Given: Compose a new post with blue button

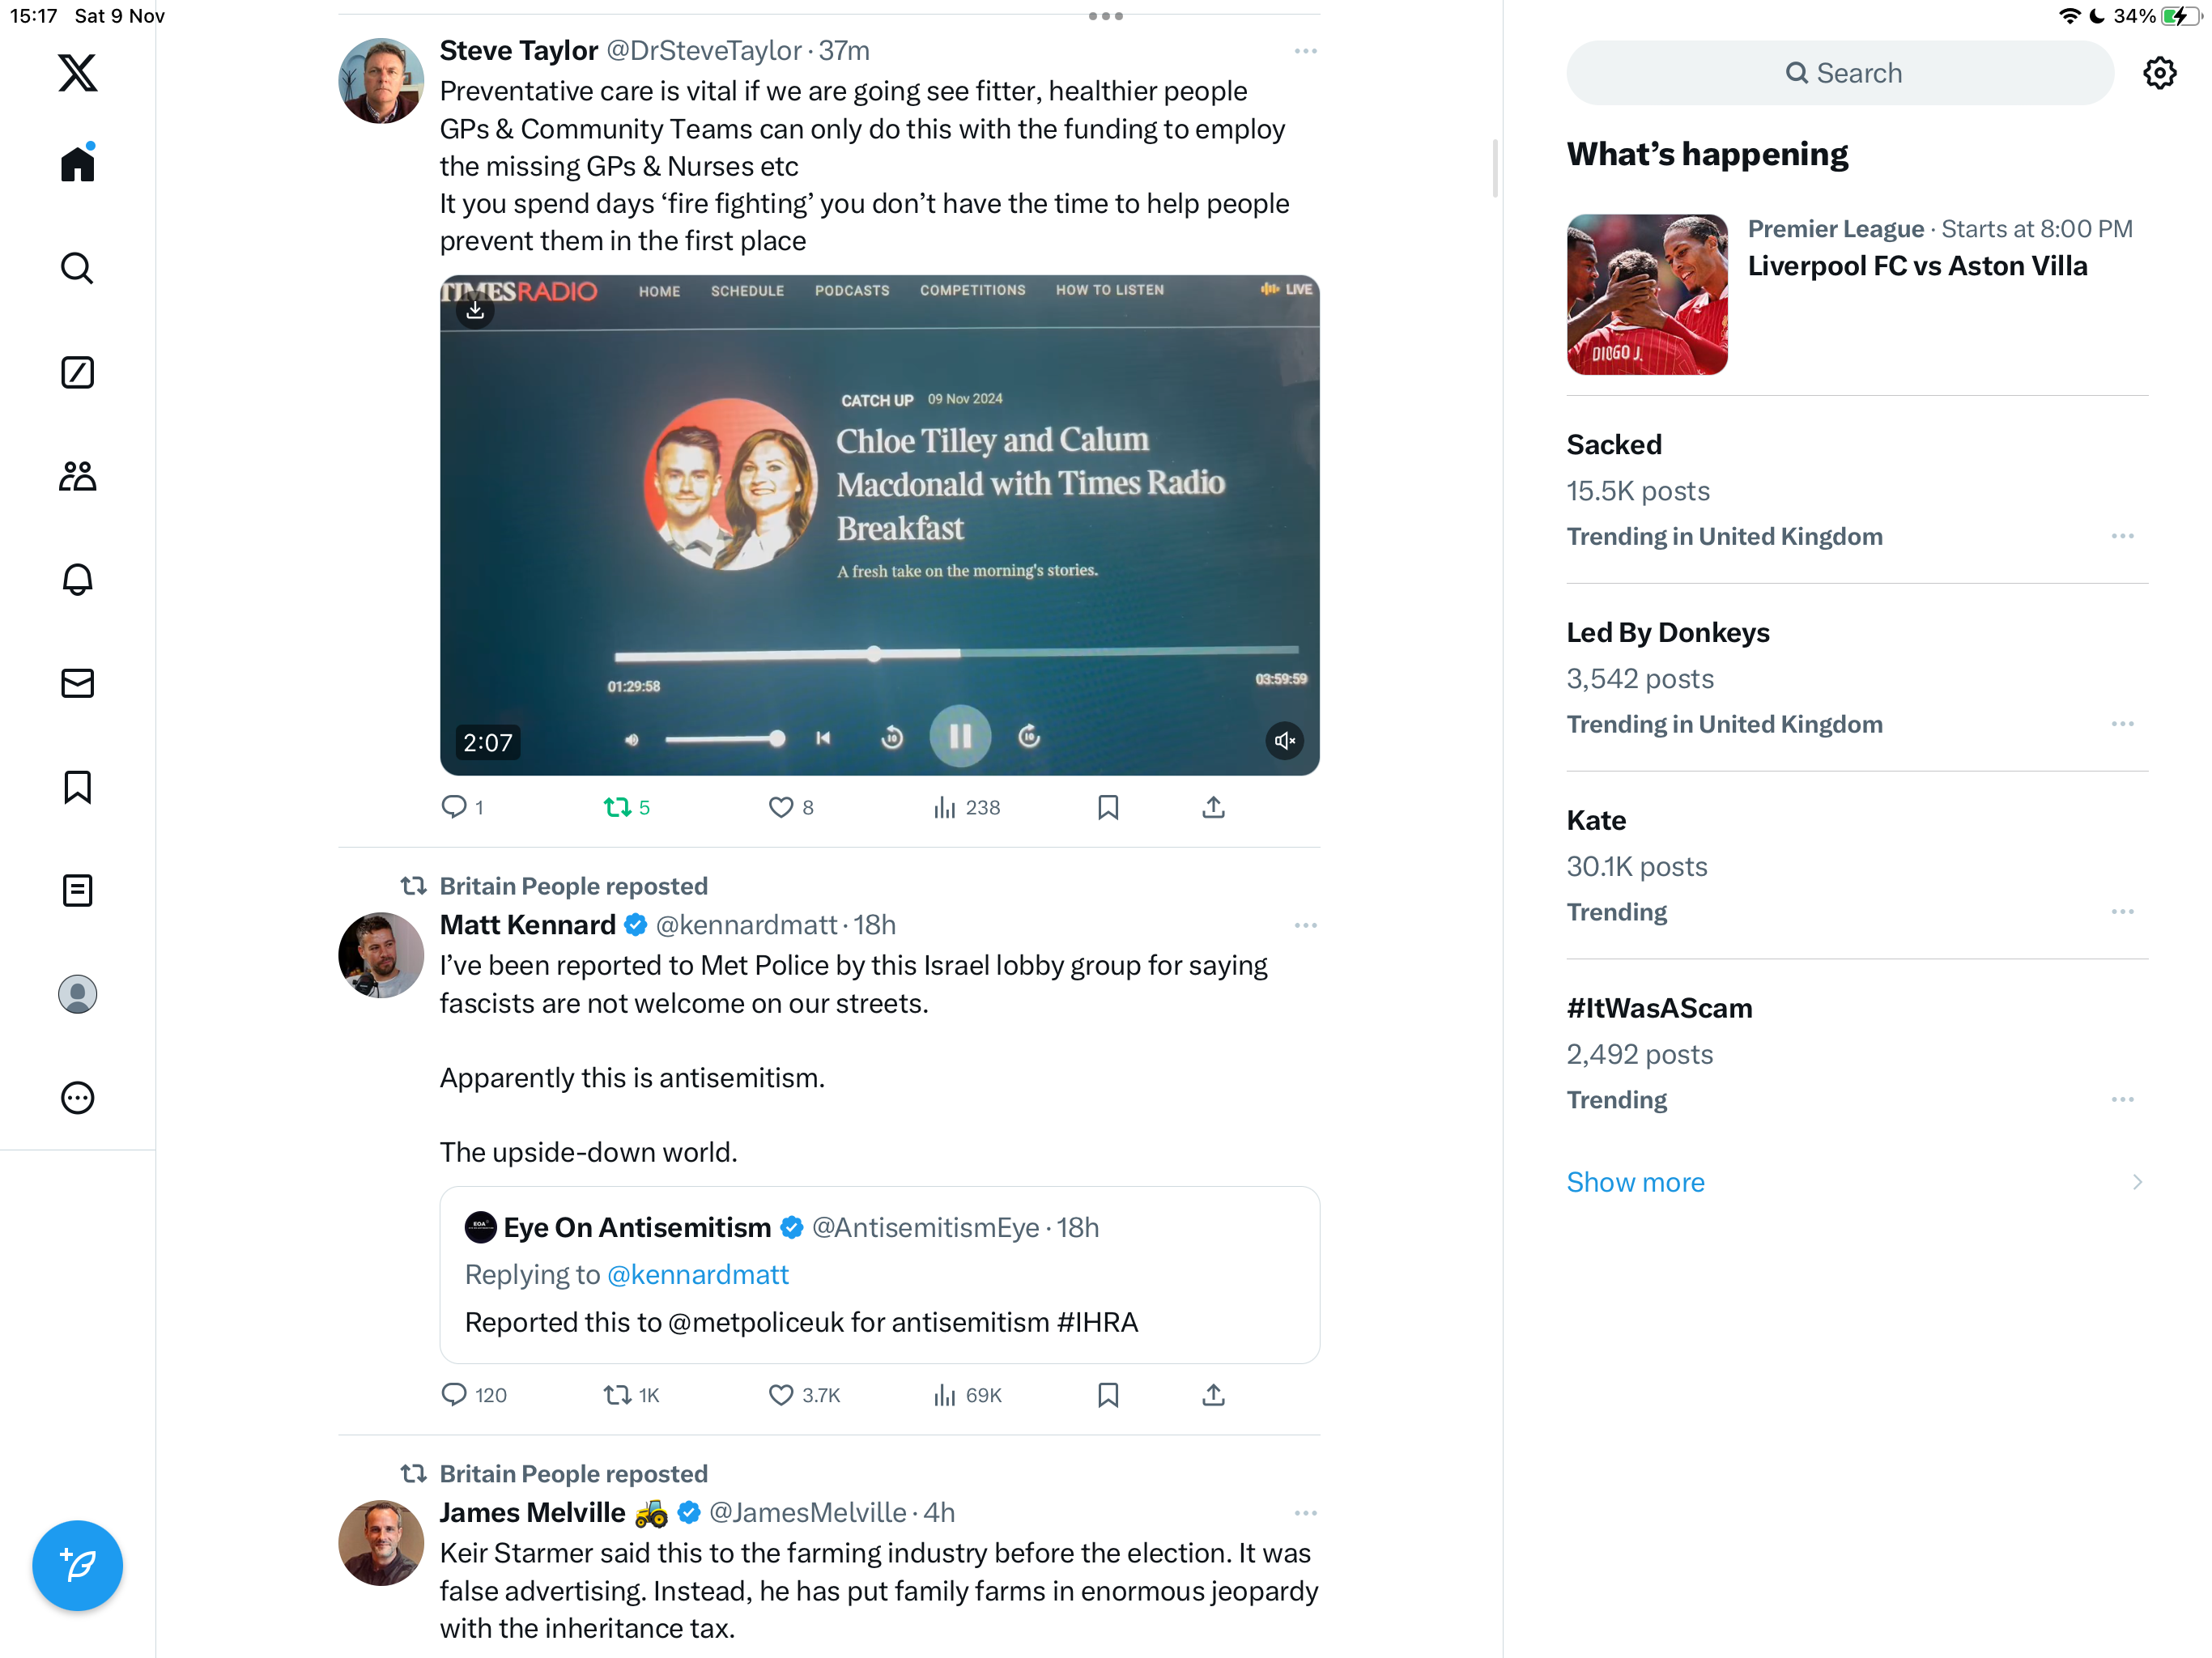Looking at the screenshot, I should click(x=77, y=1565).
